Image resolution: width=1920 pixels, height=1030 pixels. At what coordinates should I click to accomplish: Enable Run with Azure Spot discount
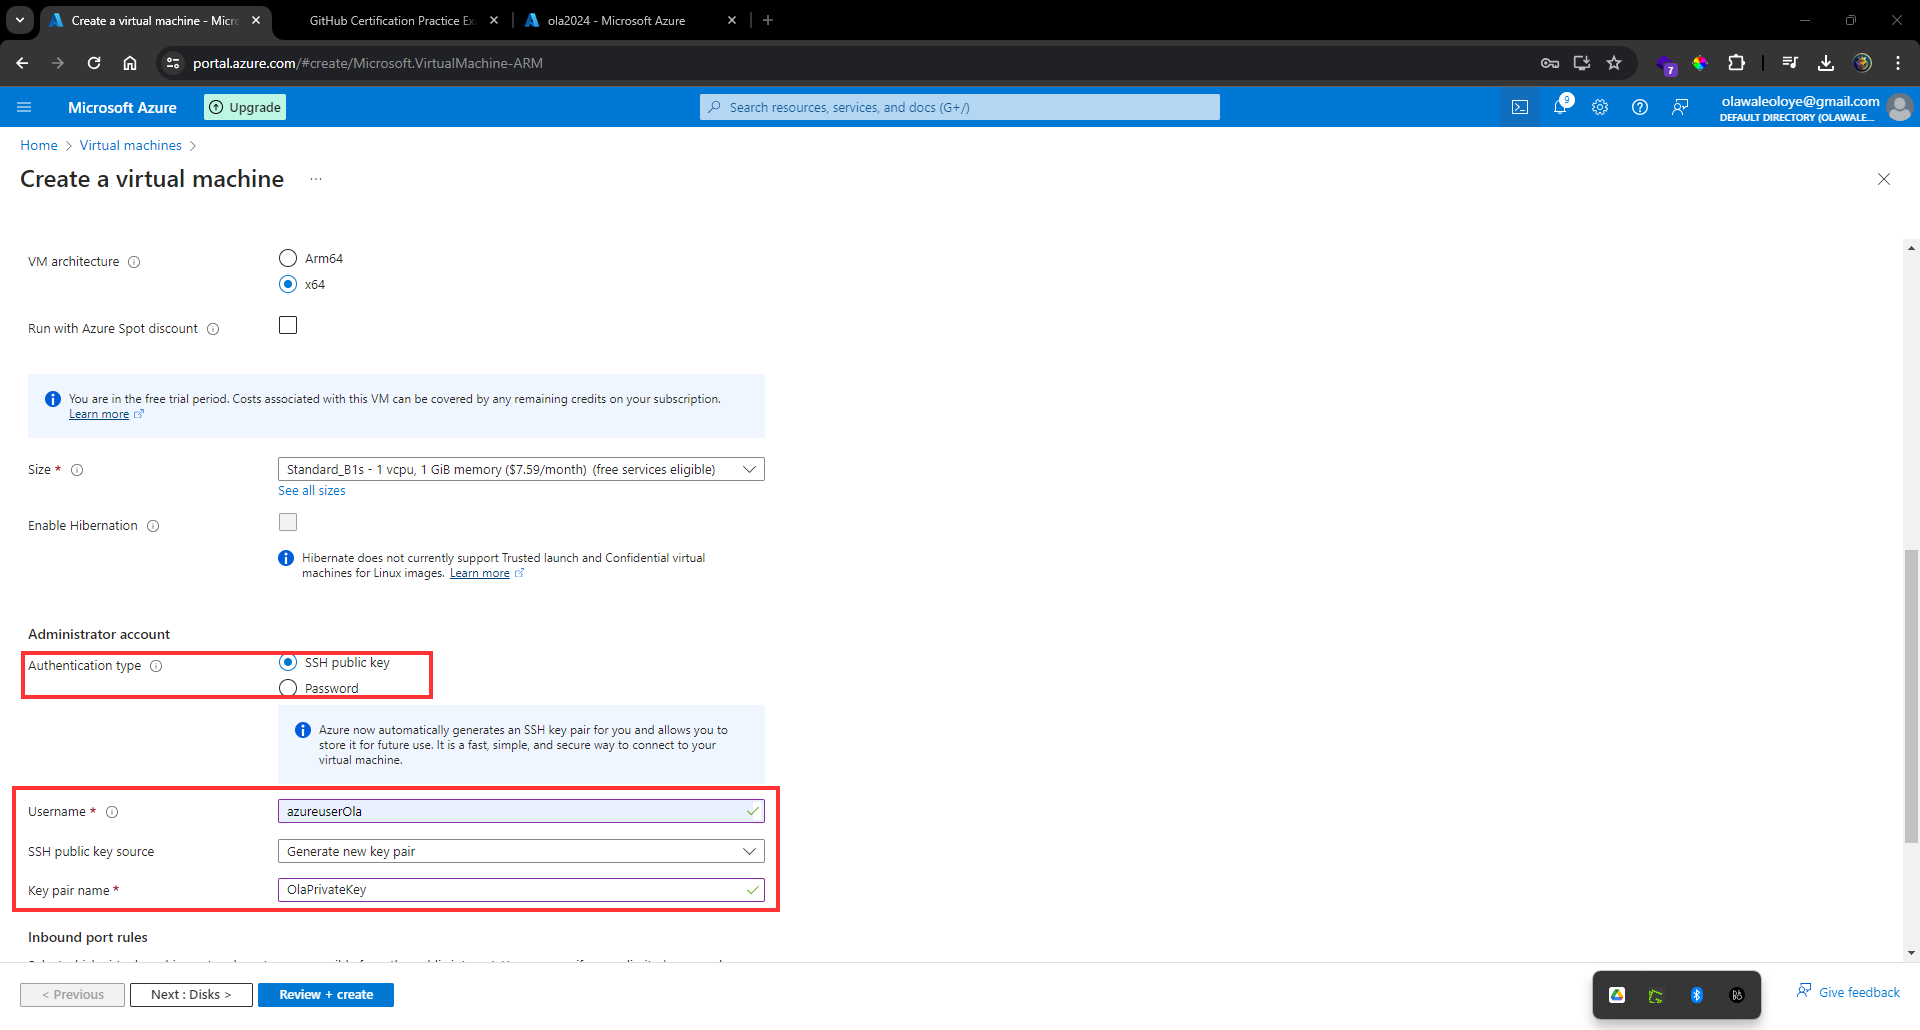(288, 325)
